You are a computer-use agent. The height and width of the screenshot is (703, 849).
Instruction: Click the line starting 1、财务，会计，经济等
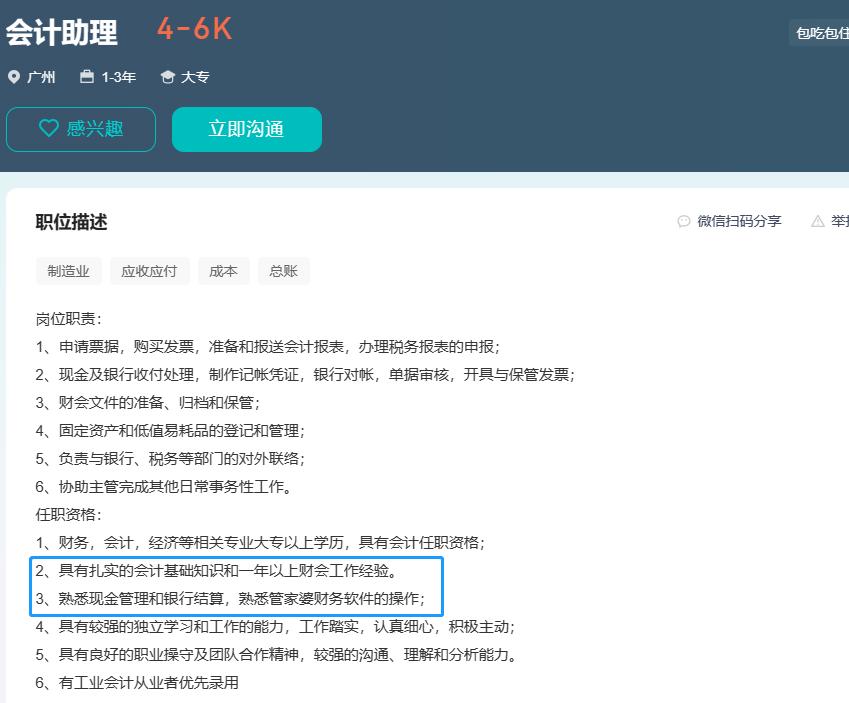260,543
